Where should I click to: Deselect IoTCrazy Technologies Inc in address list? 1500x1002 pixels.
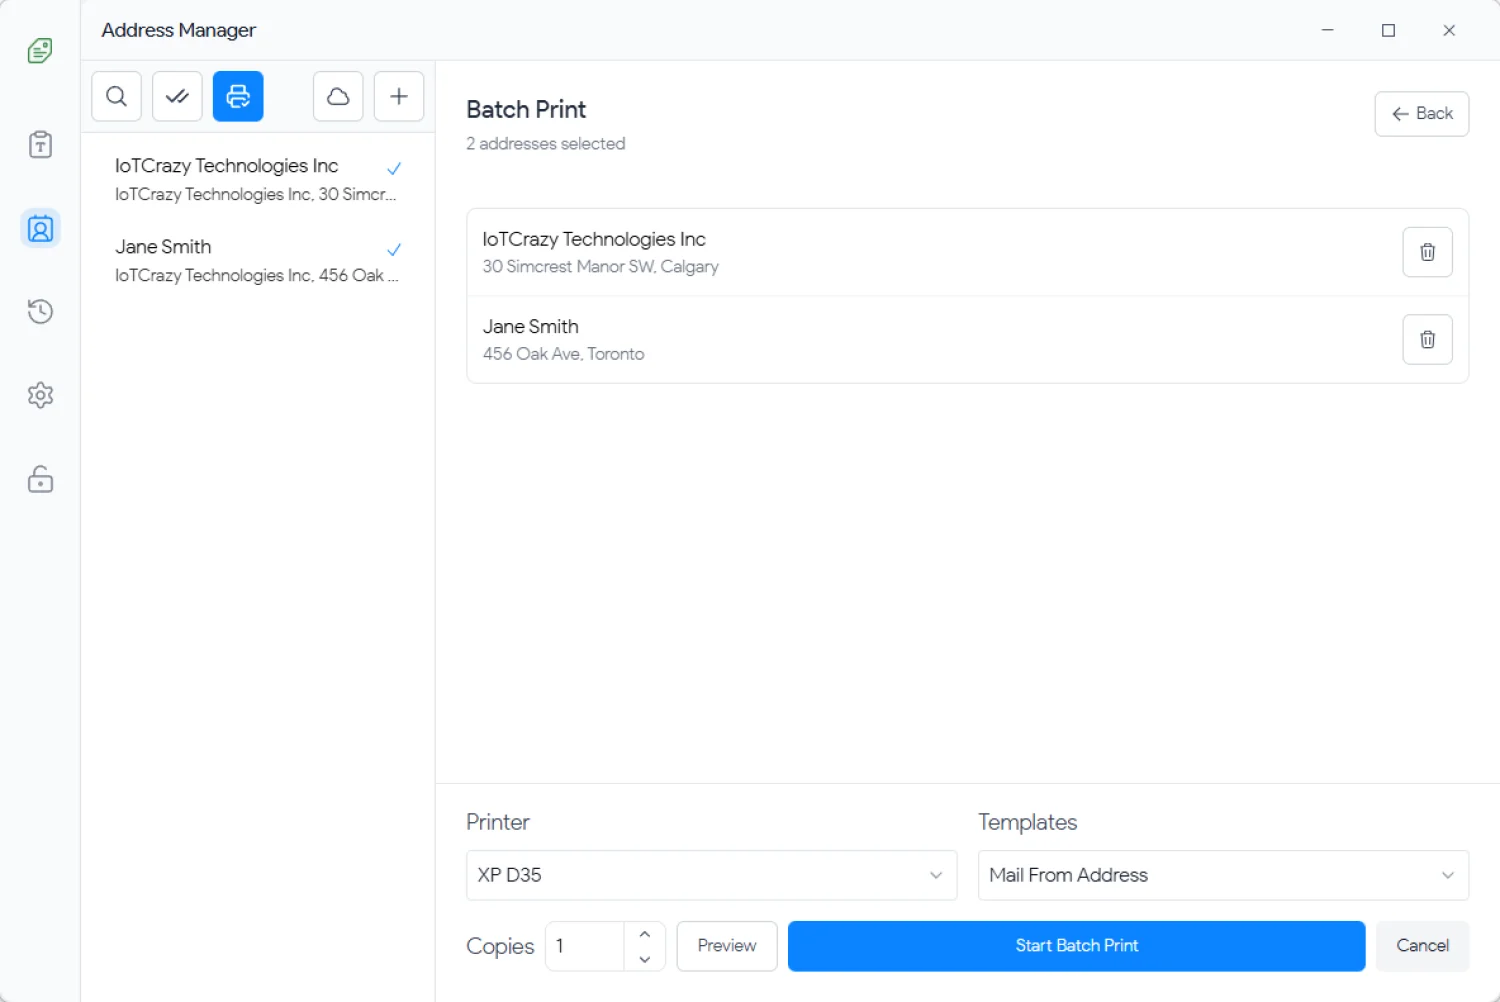point(394,169)
